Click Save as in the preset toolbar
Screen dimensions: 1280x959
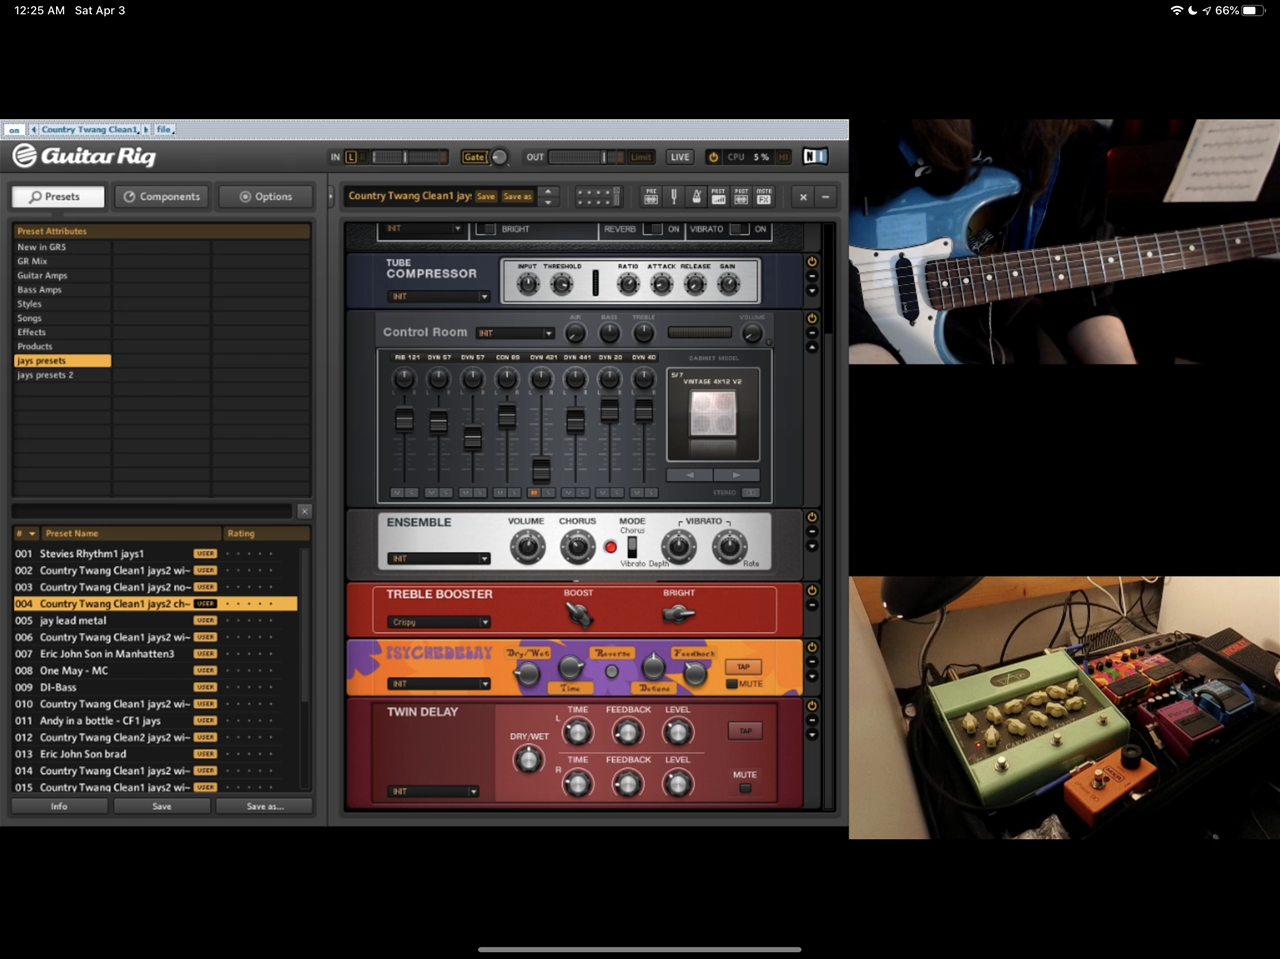517,197
